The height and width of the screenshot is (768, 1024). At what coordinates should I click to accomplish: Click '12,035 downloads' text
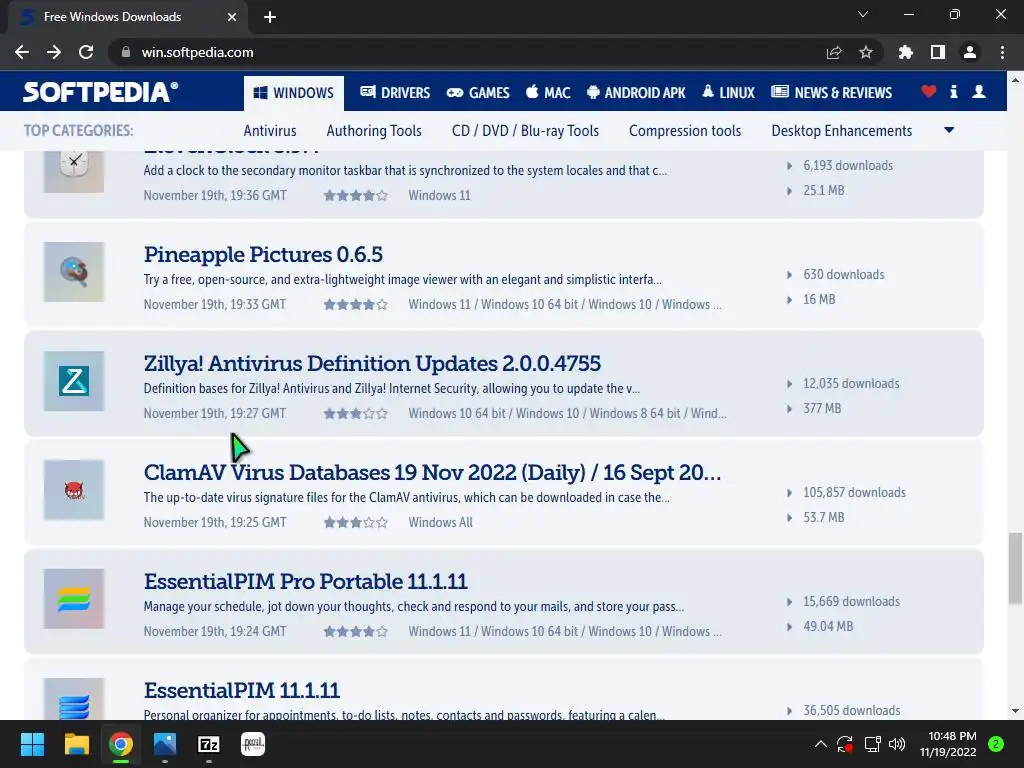[x=851, y=383]
